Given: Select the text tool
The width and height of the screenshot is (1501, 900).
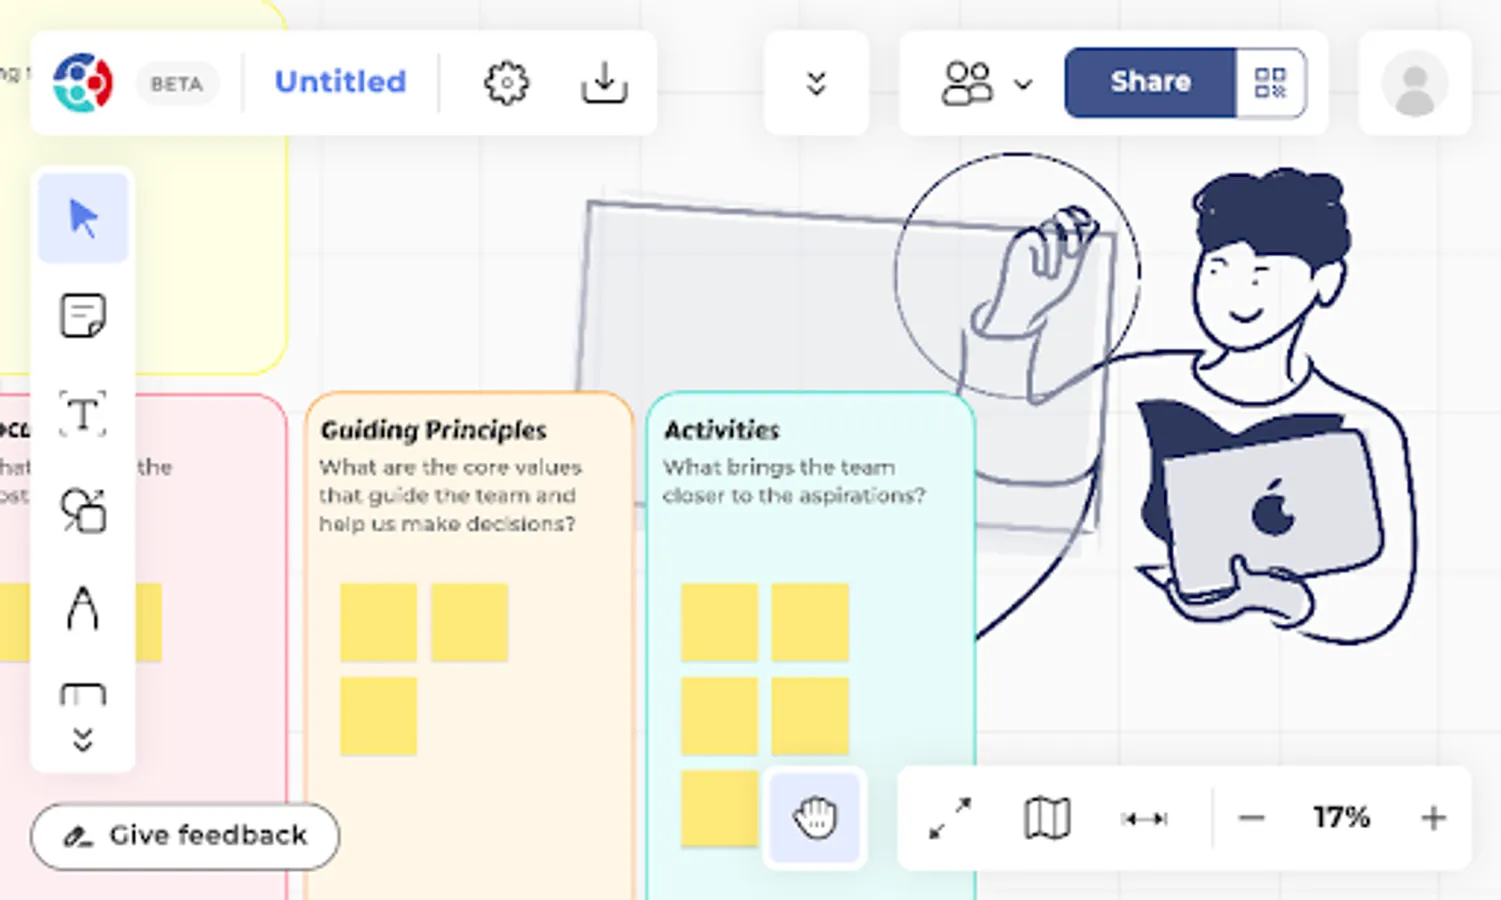Looking at the screenshot, I should (x=83, y=413).
